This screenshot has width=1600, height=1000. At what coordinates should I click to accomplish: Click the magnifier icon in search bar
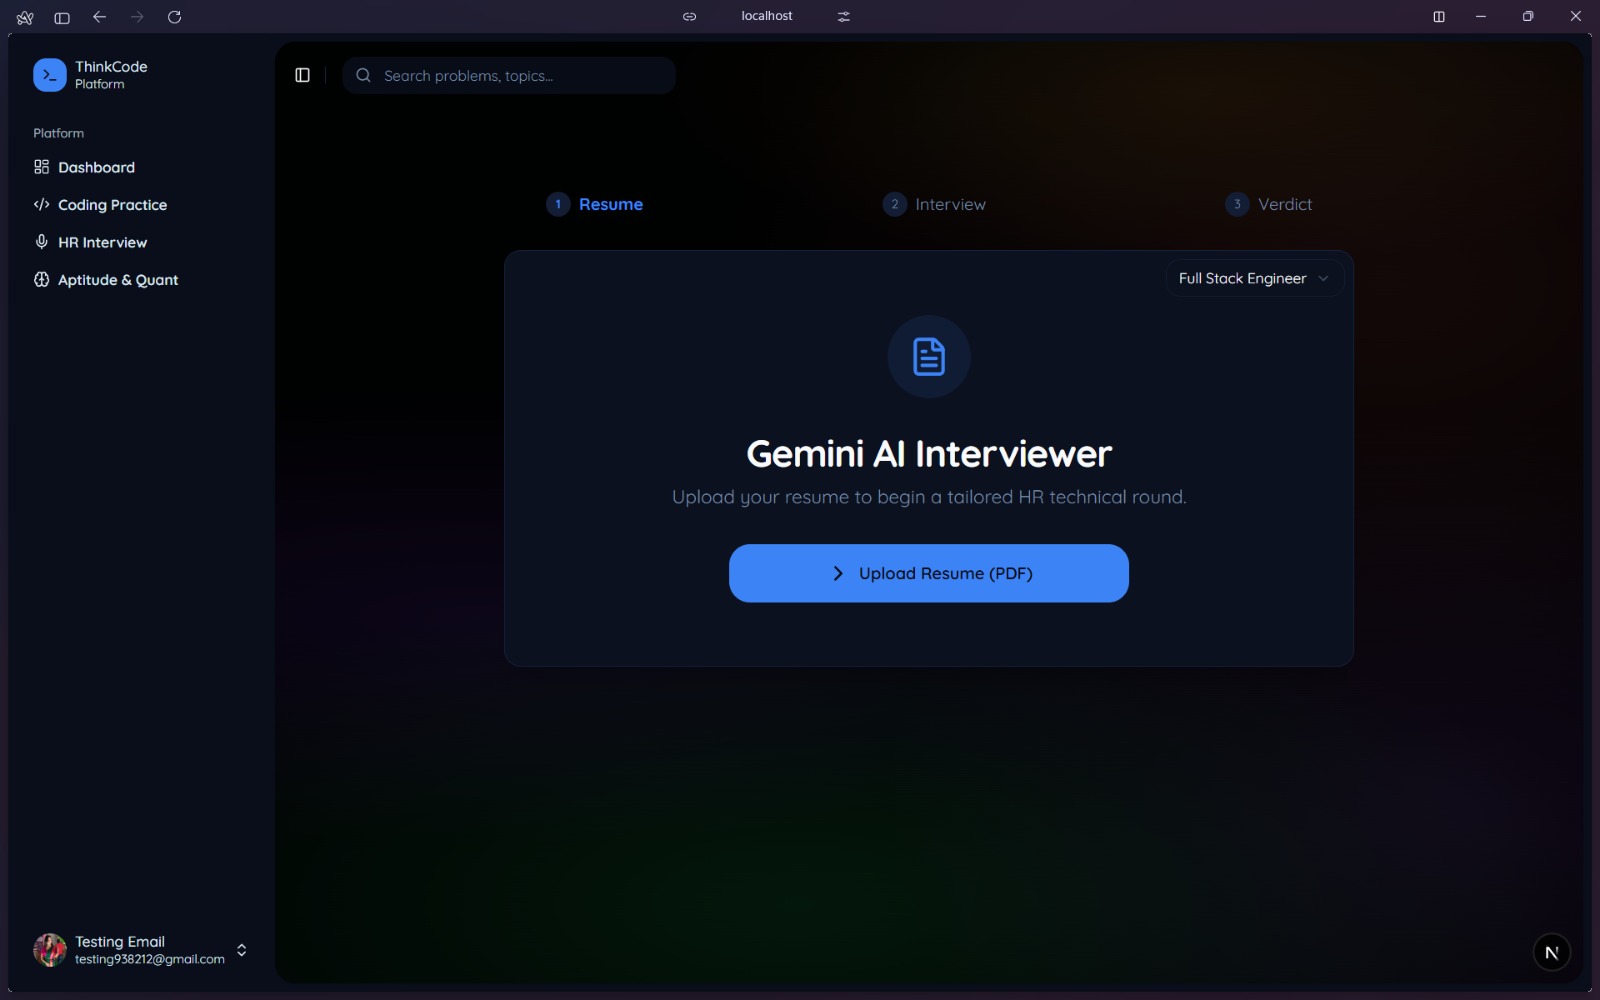pyautogui.click(x=364, y=75)
